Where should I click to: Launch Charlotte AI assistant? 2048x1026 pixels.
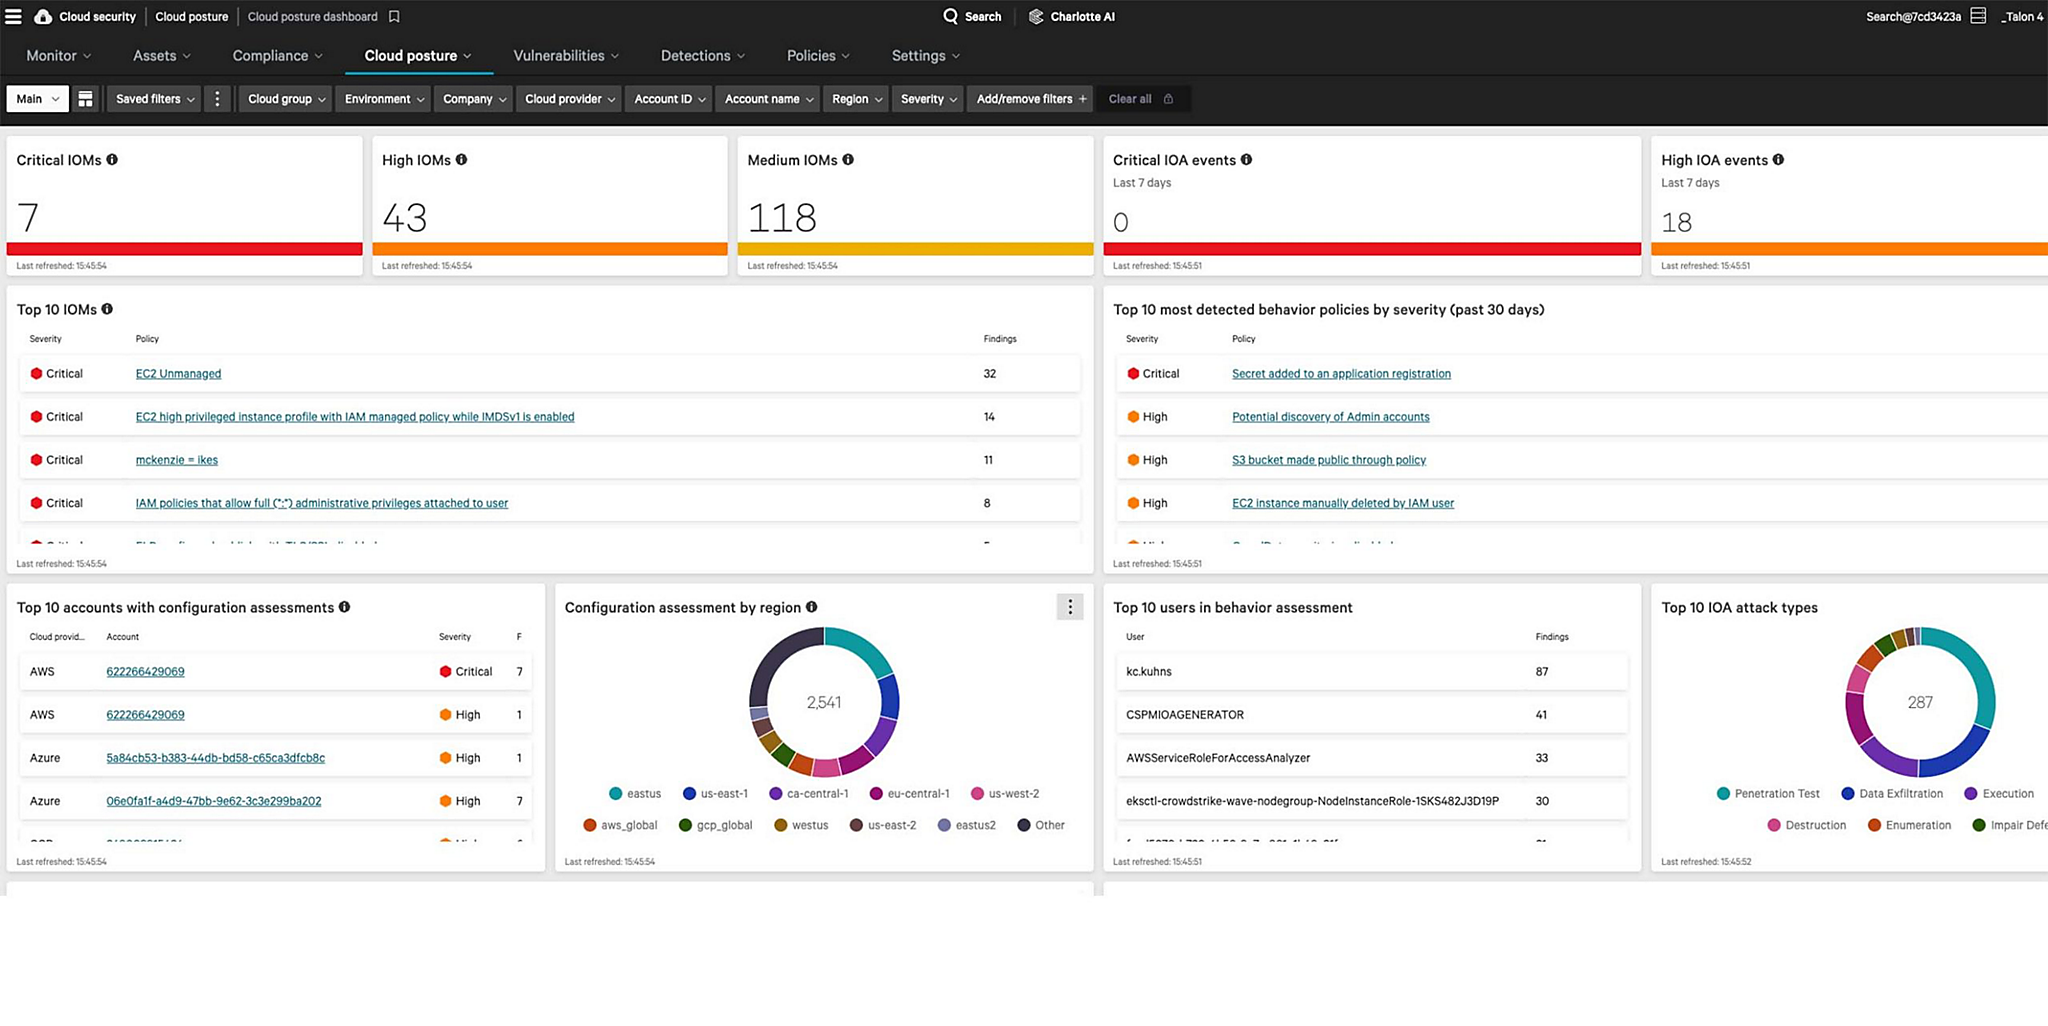(x=1071, y=16)
